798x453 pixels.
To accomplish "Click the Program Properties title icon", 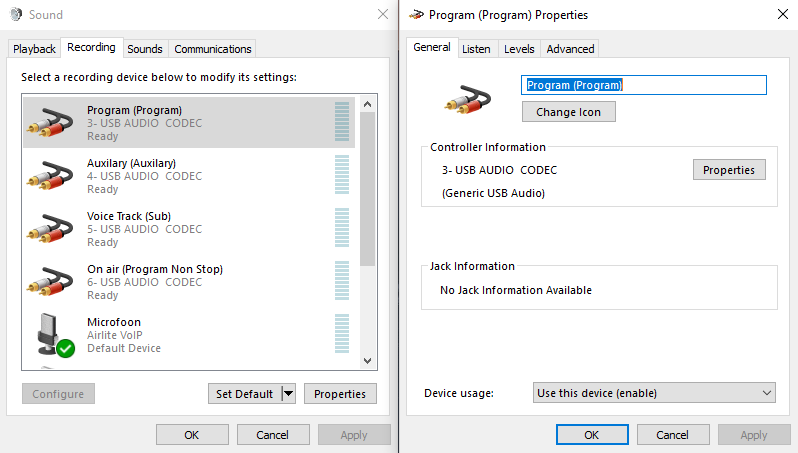I will 414,15.
